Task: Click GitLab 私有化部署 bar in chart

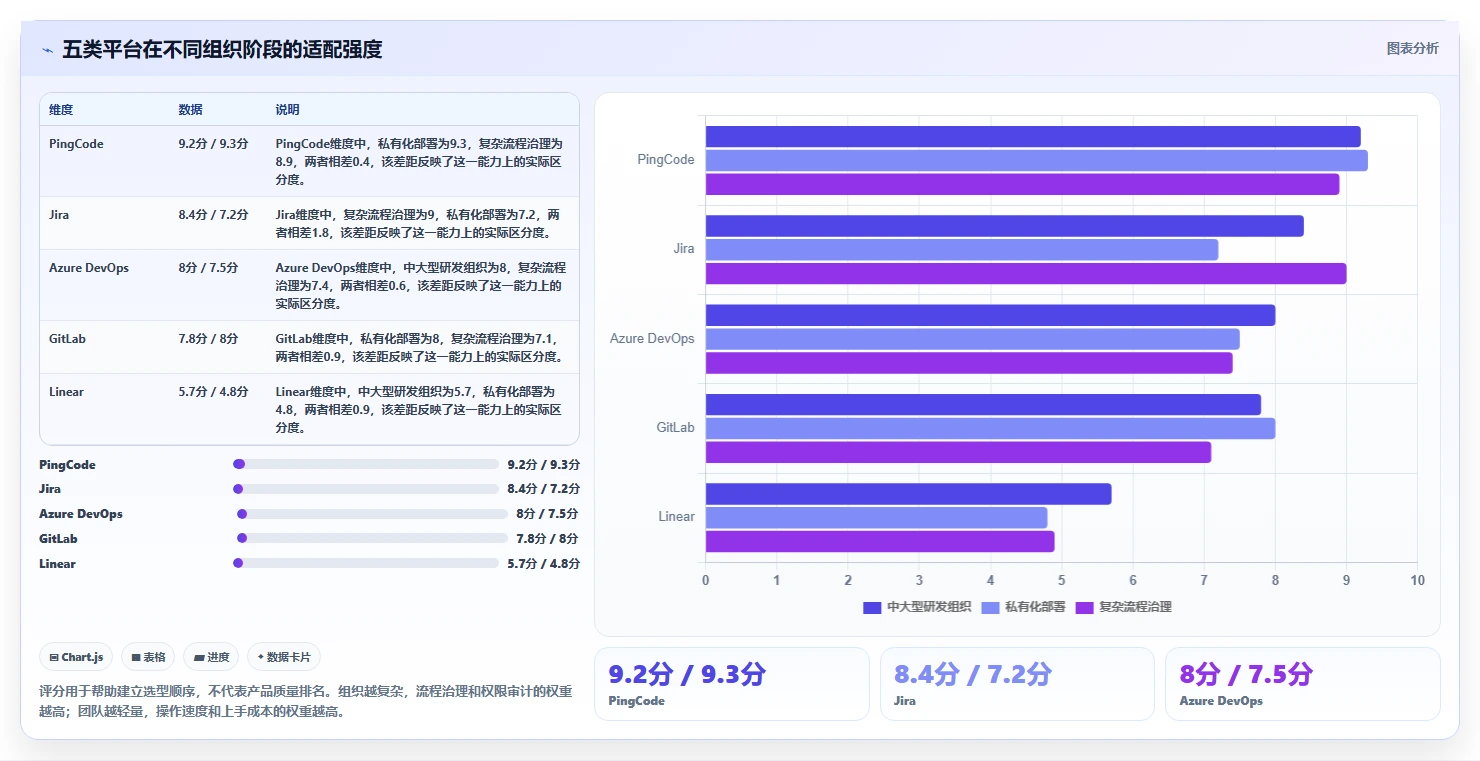Action: point(990,428)
